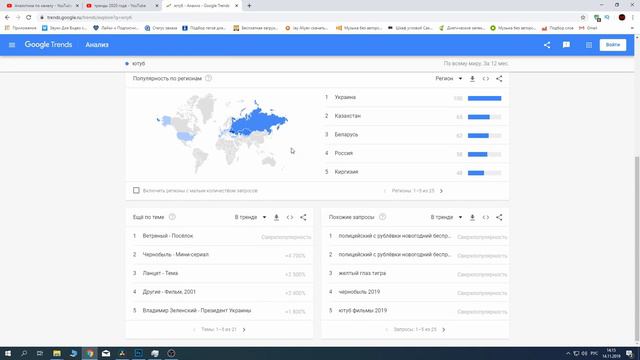Go to the next page of topics

(x=244, y=329)
